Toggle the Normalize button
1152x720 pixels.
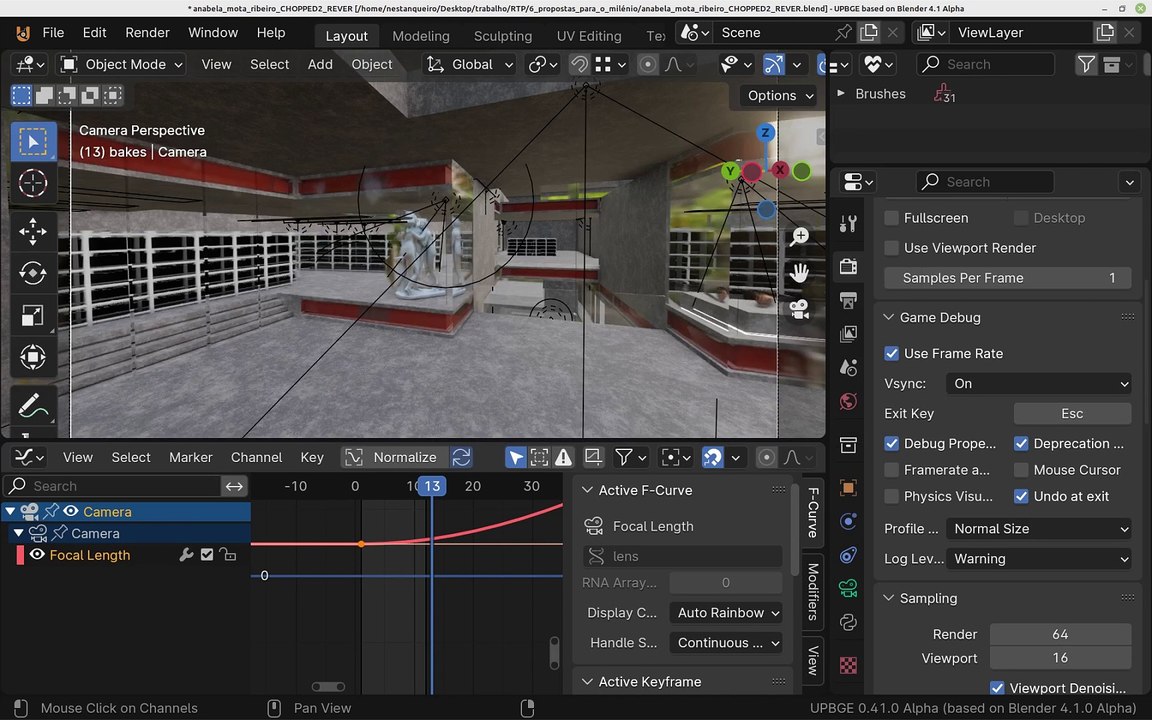pyautogui.click(x=395, y=457)
